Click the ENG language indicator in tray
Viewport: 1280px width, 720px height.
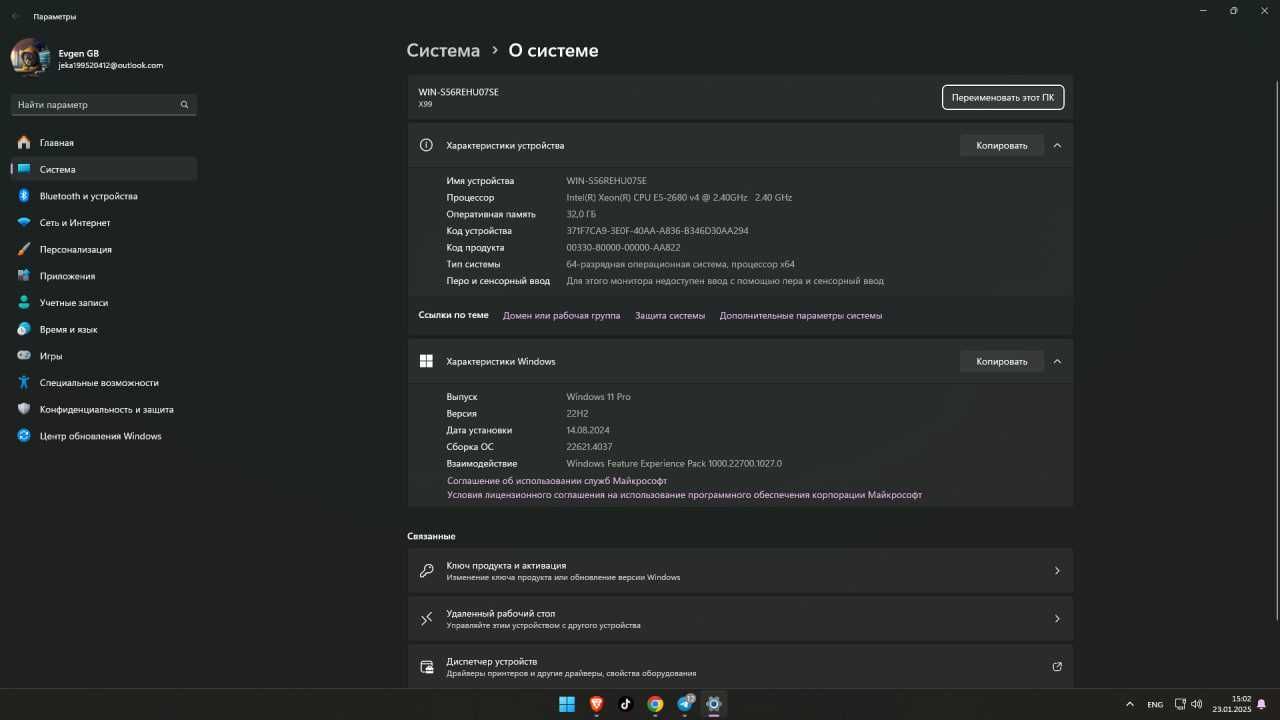[x=1155, y=705]
